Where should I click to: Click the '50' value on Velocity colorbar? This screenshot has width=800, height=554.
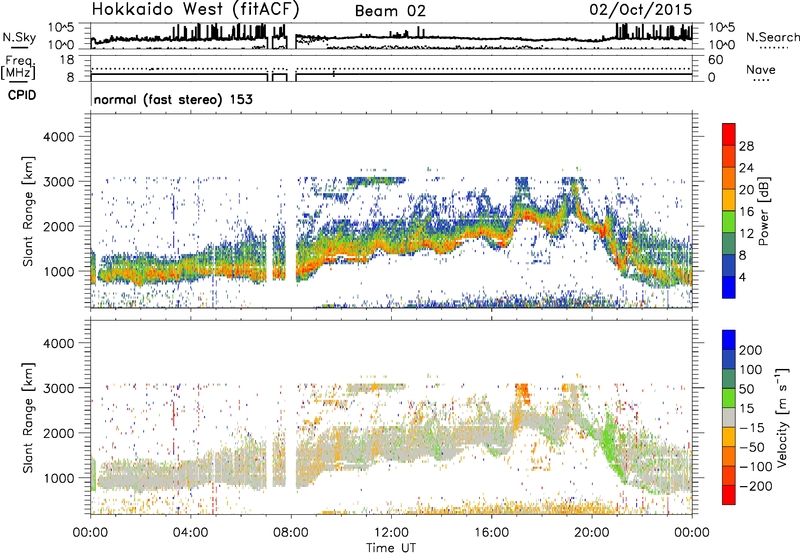pos(746,389)
